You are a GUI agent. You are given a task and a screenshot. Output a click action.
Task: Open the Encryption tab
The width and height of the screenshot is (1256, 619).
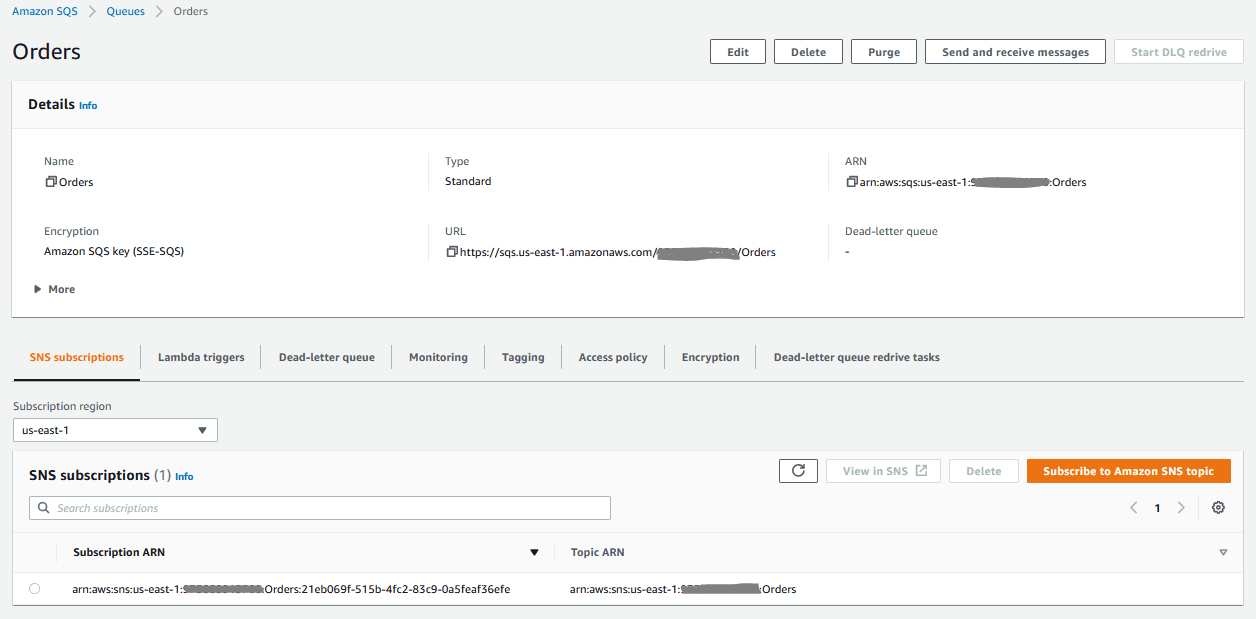point(711,357)
